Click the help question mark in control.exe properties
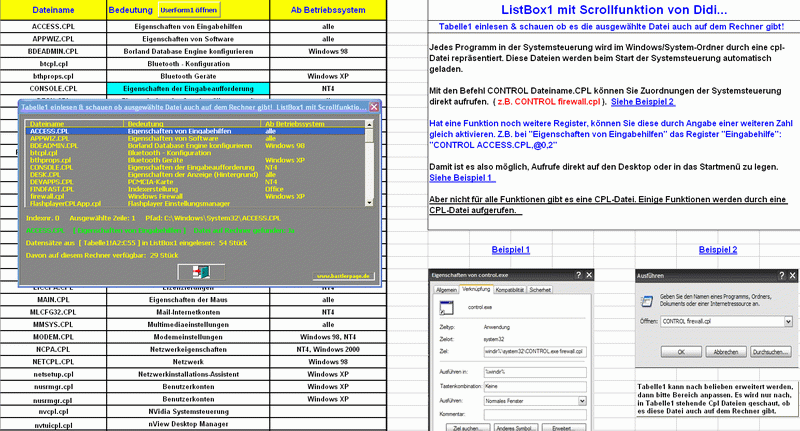The height and width of the screenshot is (431, 800). pyautogui.click(x=579, y=275)
